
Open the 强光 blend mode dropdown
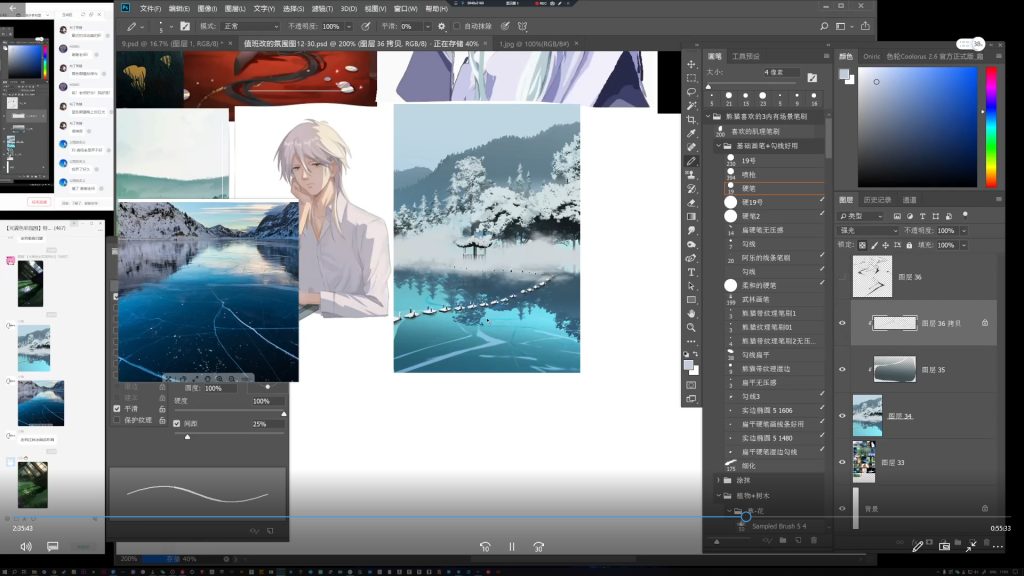tap(866, 230)
